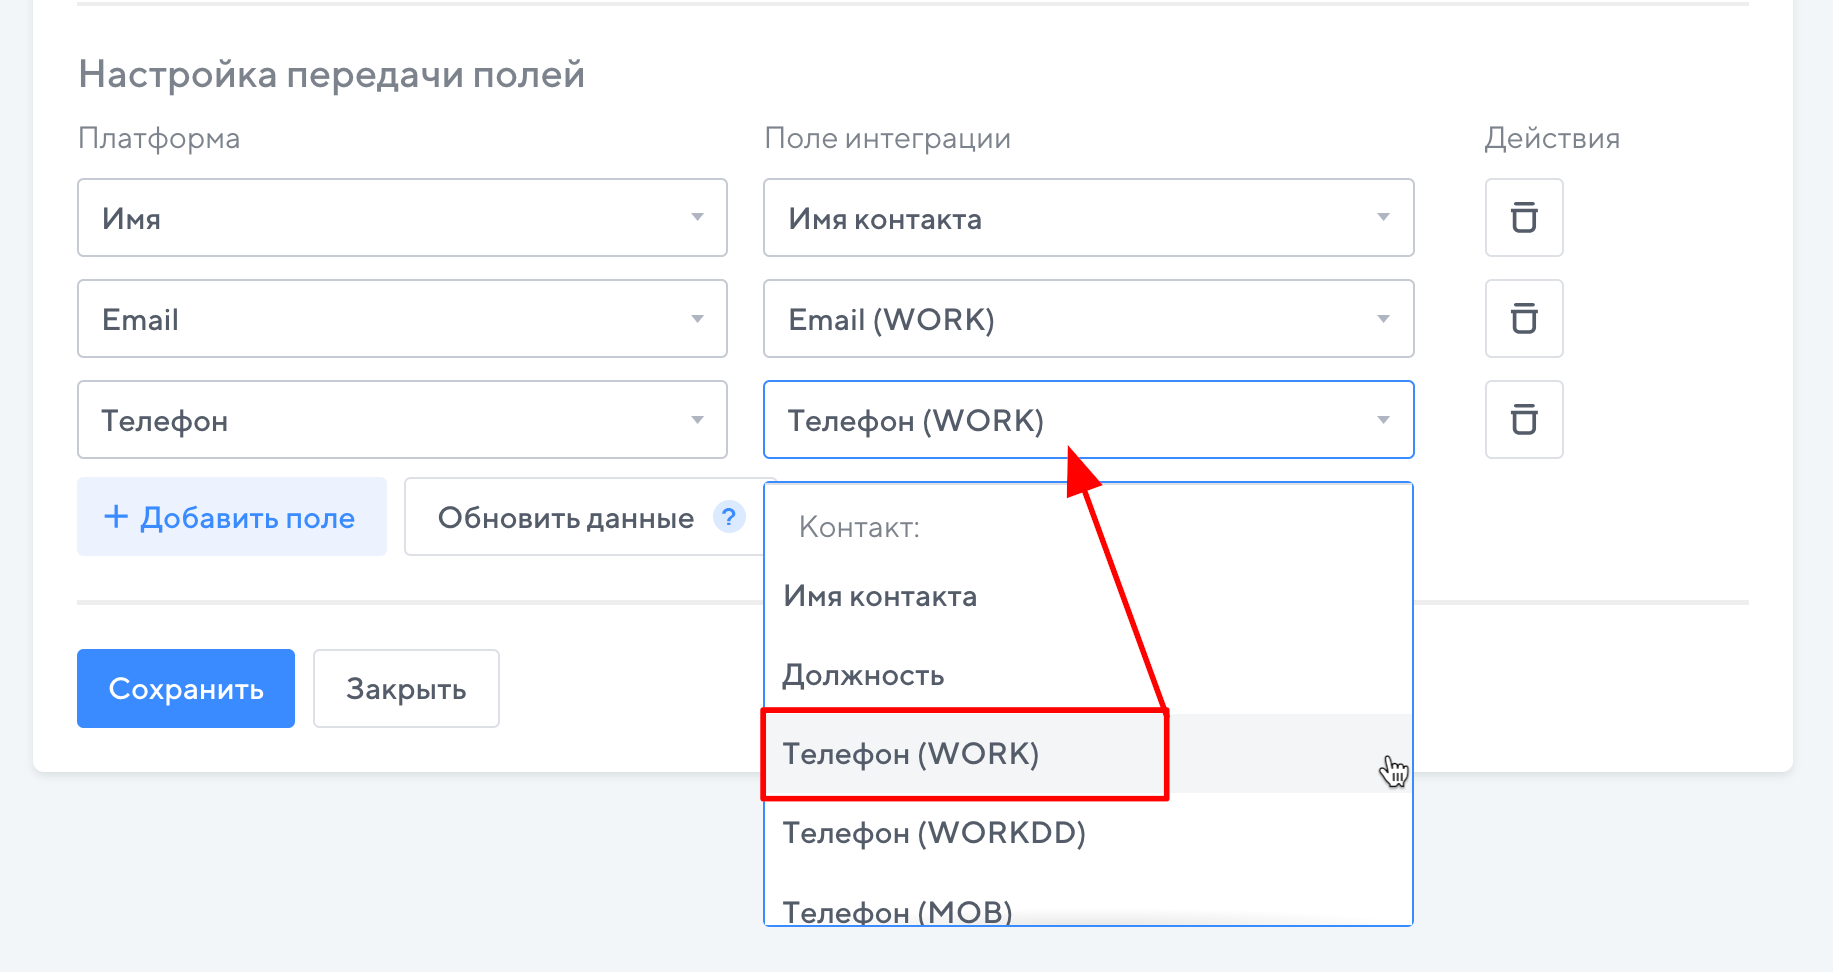Select Телефон (WORKDD) from the list
Image resolution: width=1833 pixels, height=972 pixels.
coord(934,833)
